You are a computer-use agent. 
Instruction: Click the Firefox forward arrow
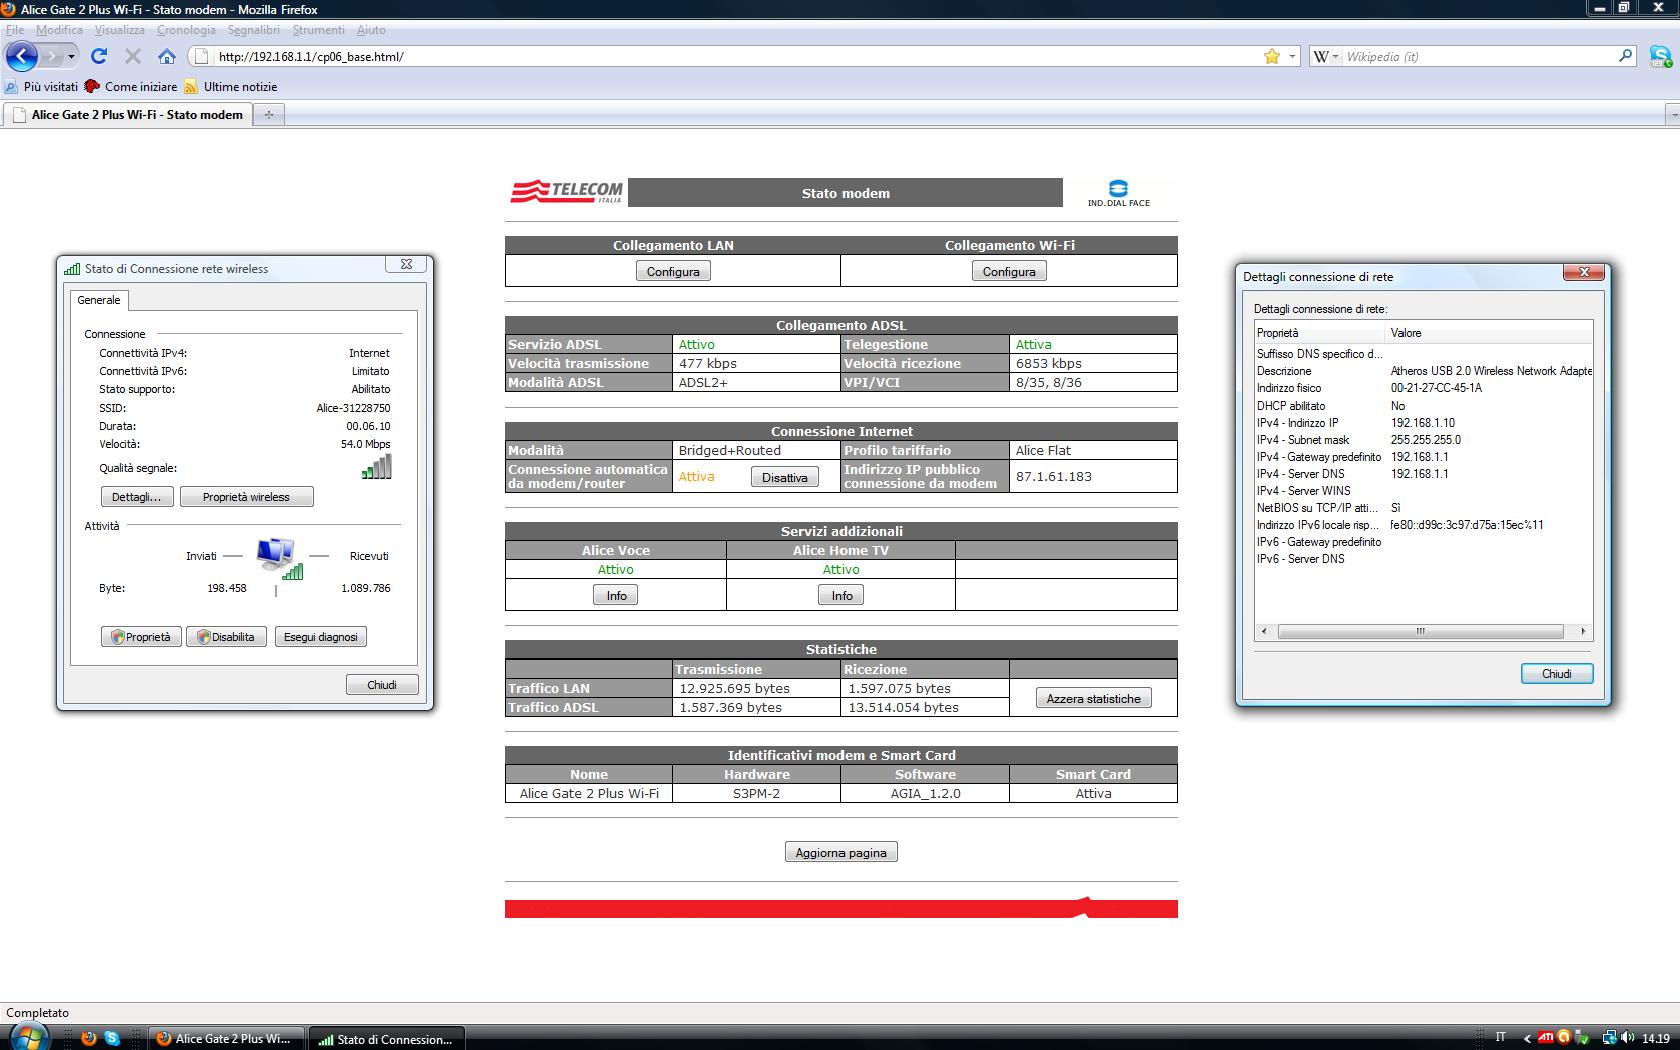point(52,56)
